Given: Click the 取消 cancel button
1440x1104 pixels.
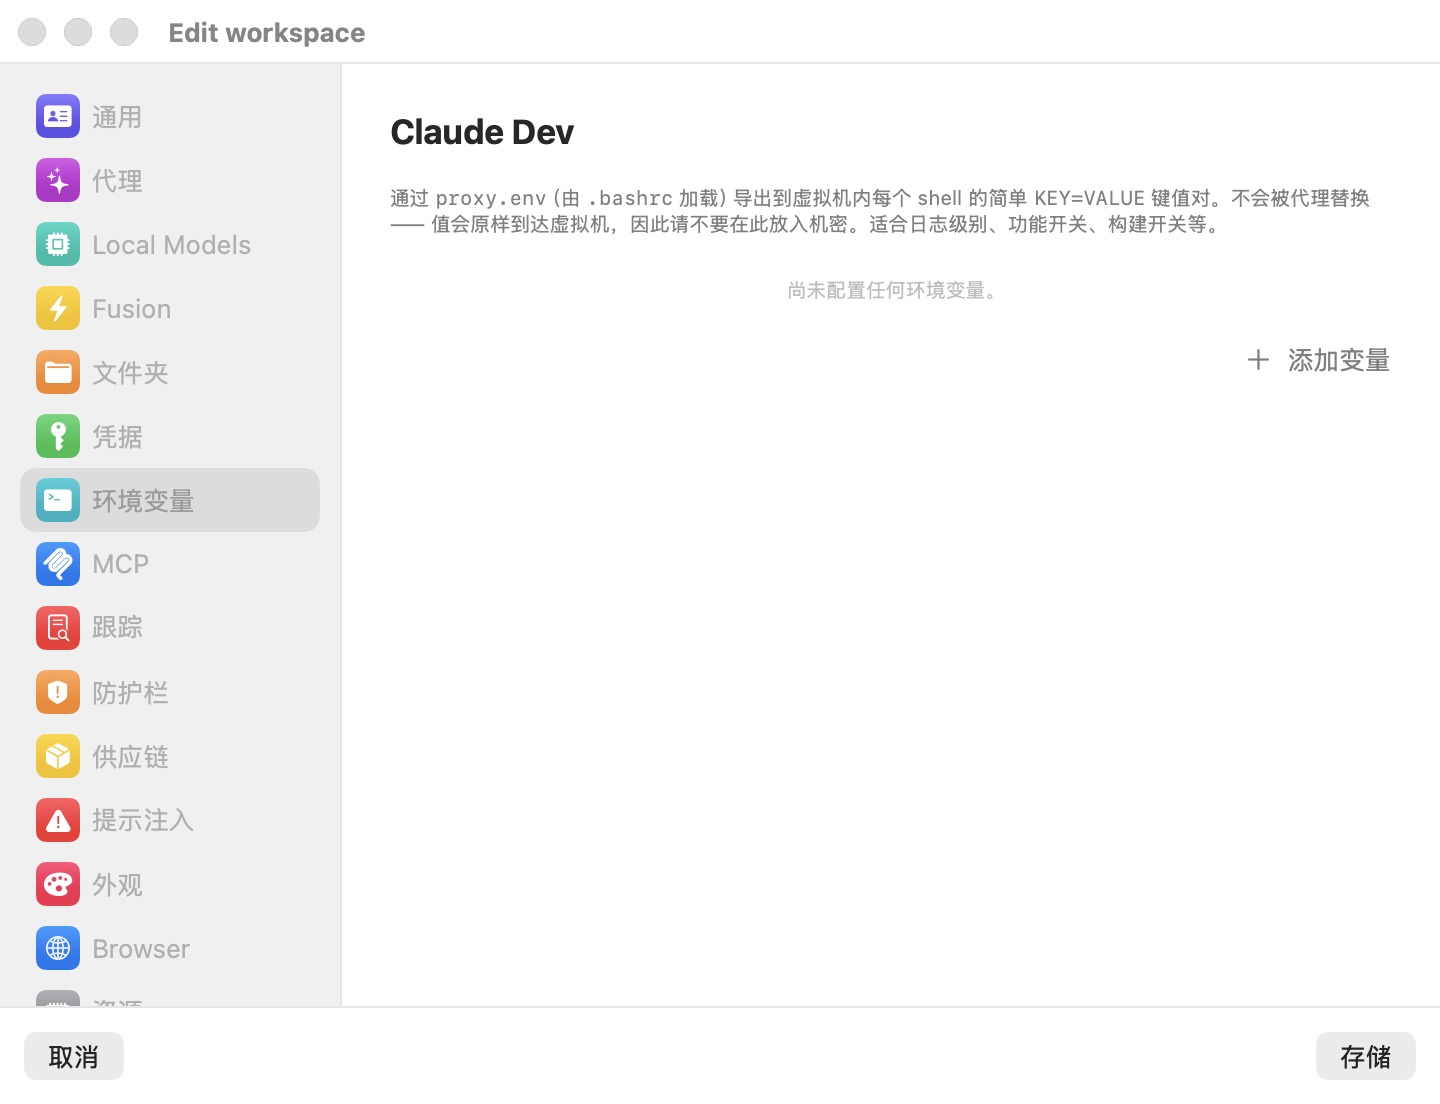Looking at the screenshot, I should [x=74, y=1056].
